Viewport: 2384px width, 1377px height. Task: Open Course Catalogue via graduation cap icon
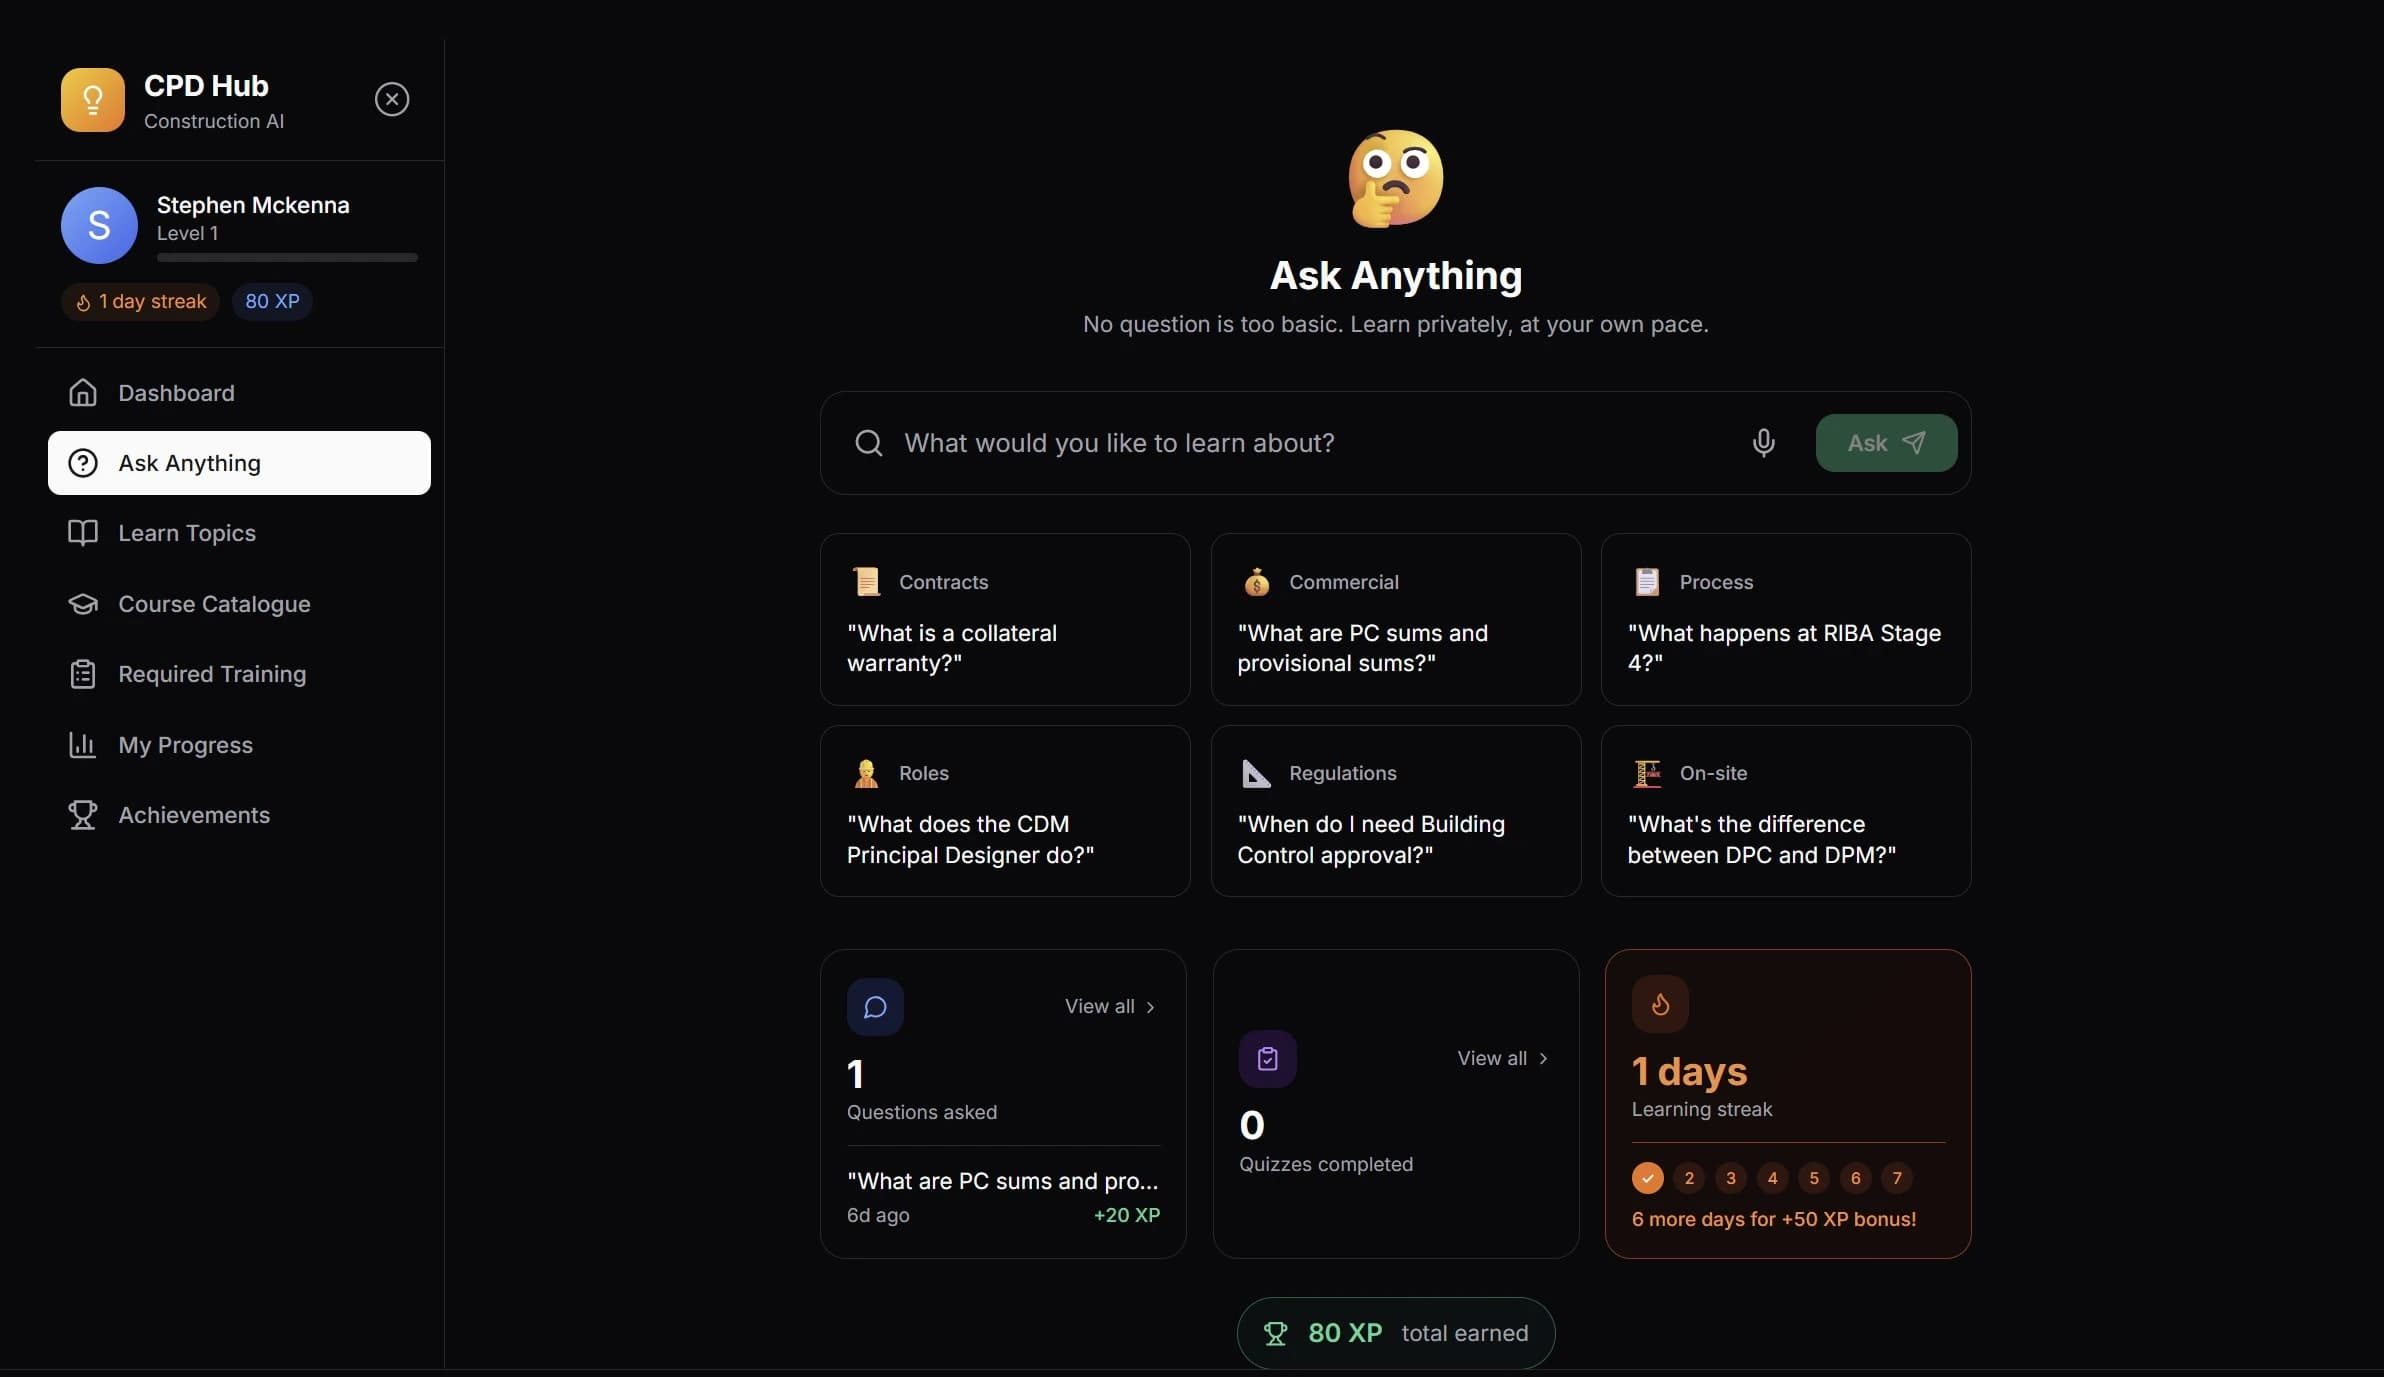[x=84, y=604]
